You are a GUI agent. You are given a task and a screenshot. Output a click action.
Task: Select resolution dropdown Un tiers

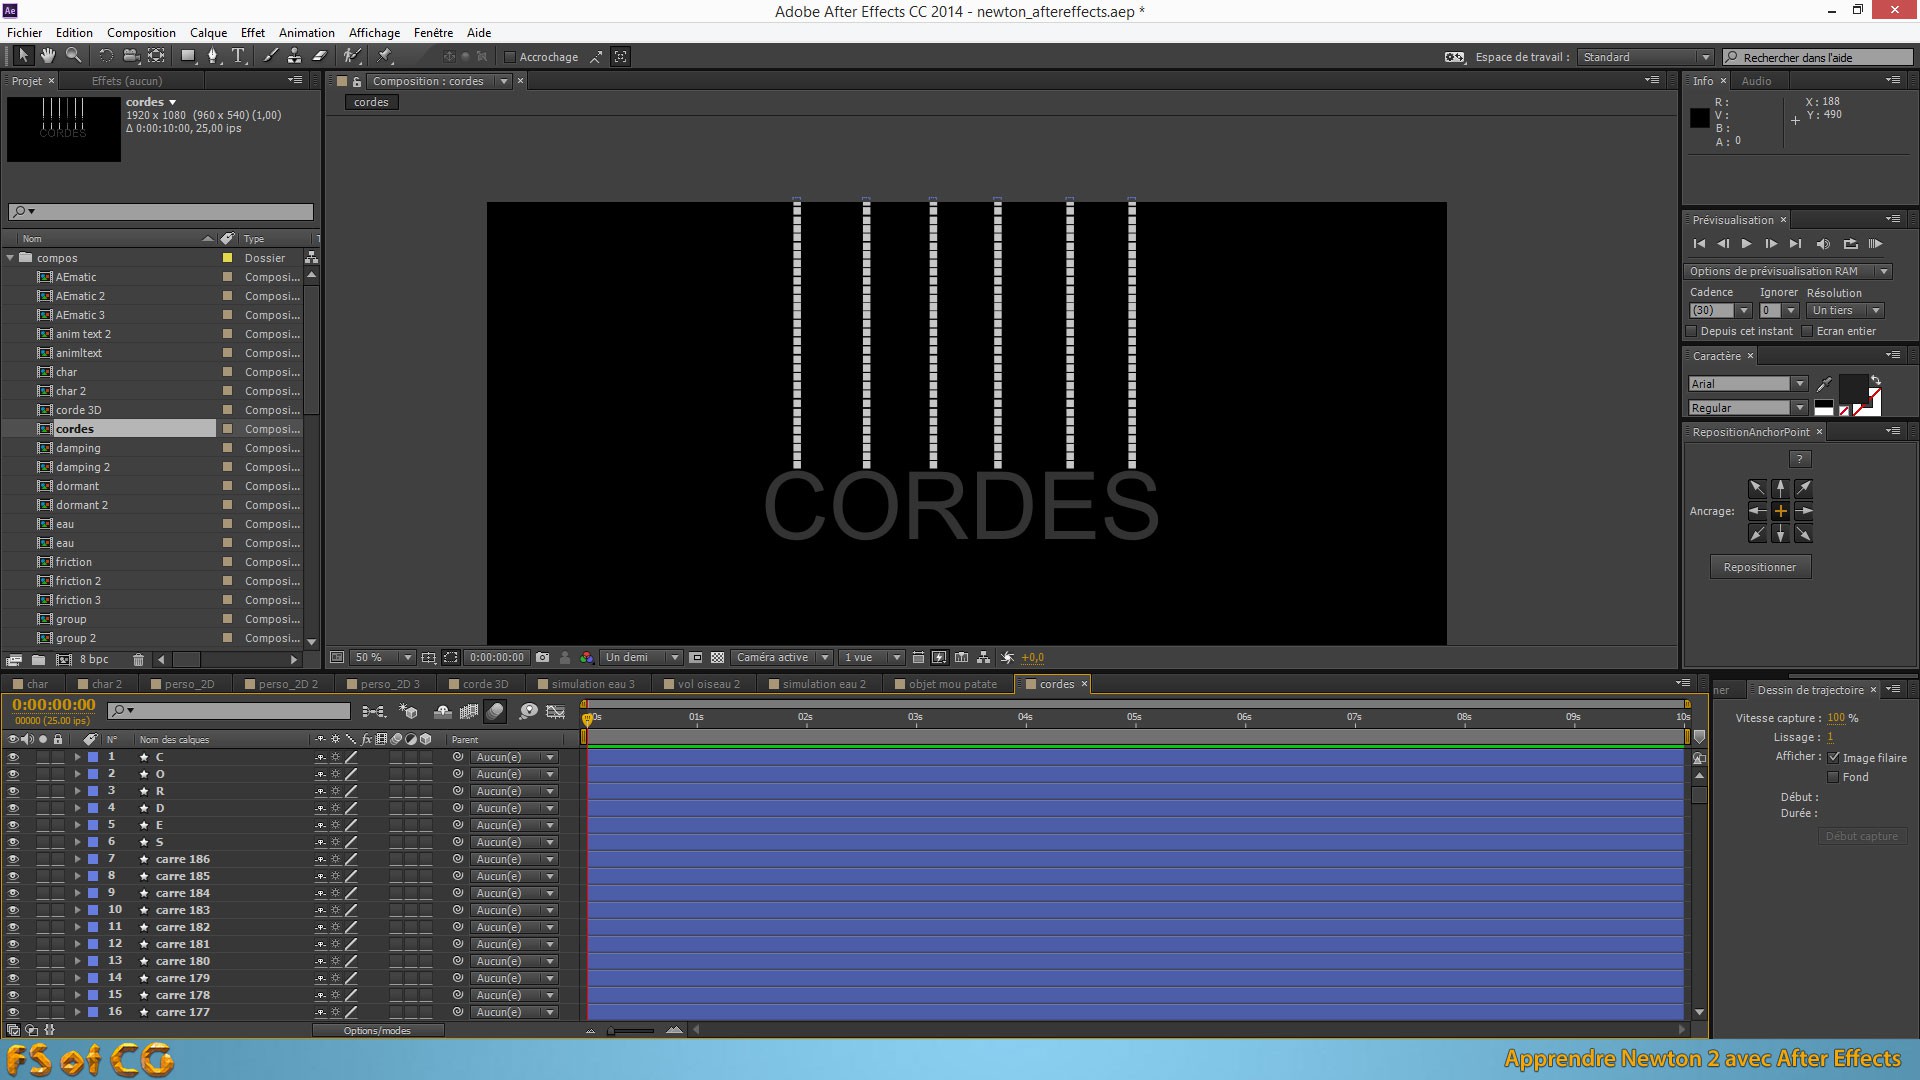click(1846, 310)
